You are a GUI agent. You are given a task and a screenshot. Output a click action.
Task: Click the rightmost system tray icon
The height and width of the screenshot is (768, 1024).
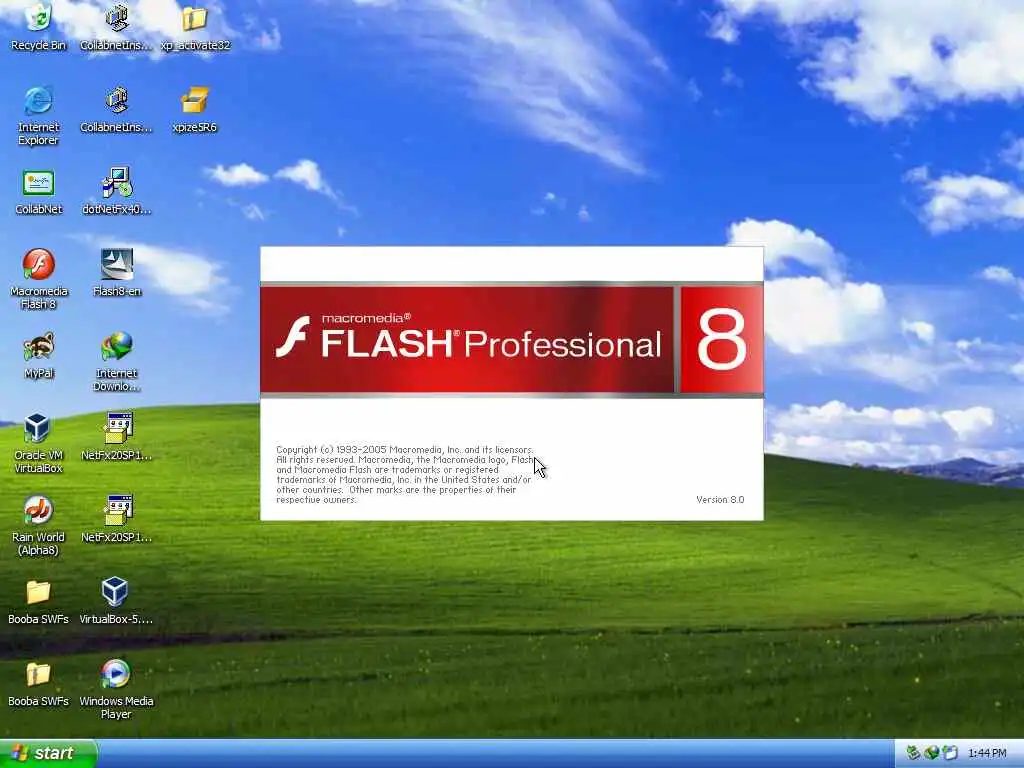(950, 753)
